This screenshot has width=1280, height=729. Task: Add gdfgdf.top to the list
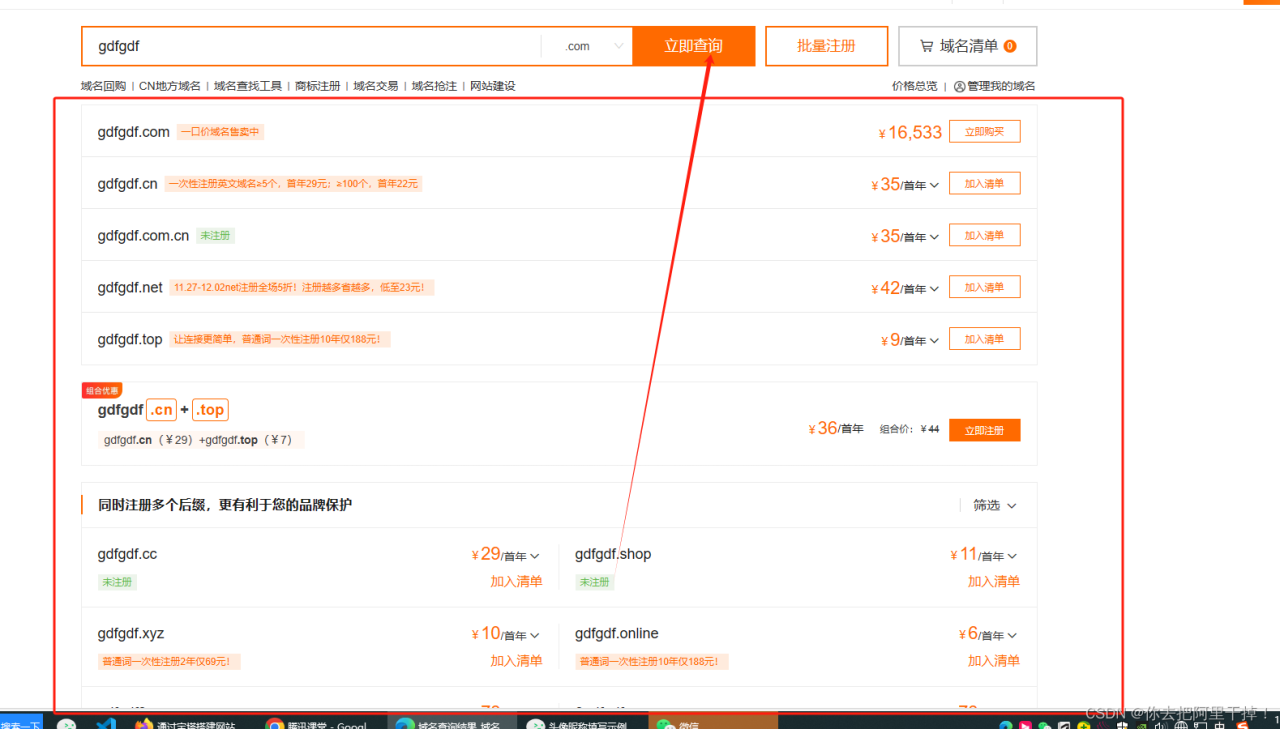pyautogui.click(x=985, y=340)
